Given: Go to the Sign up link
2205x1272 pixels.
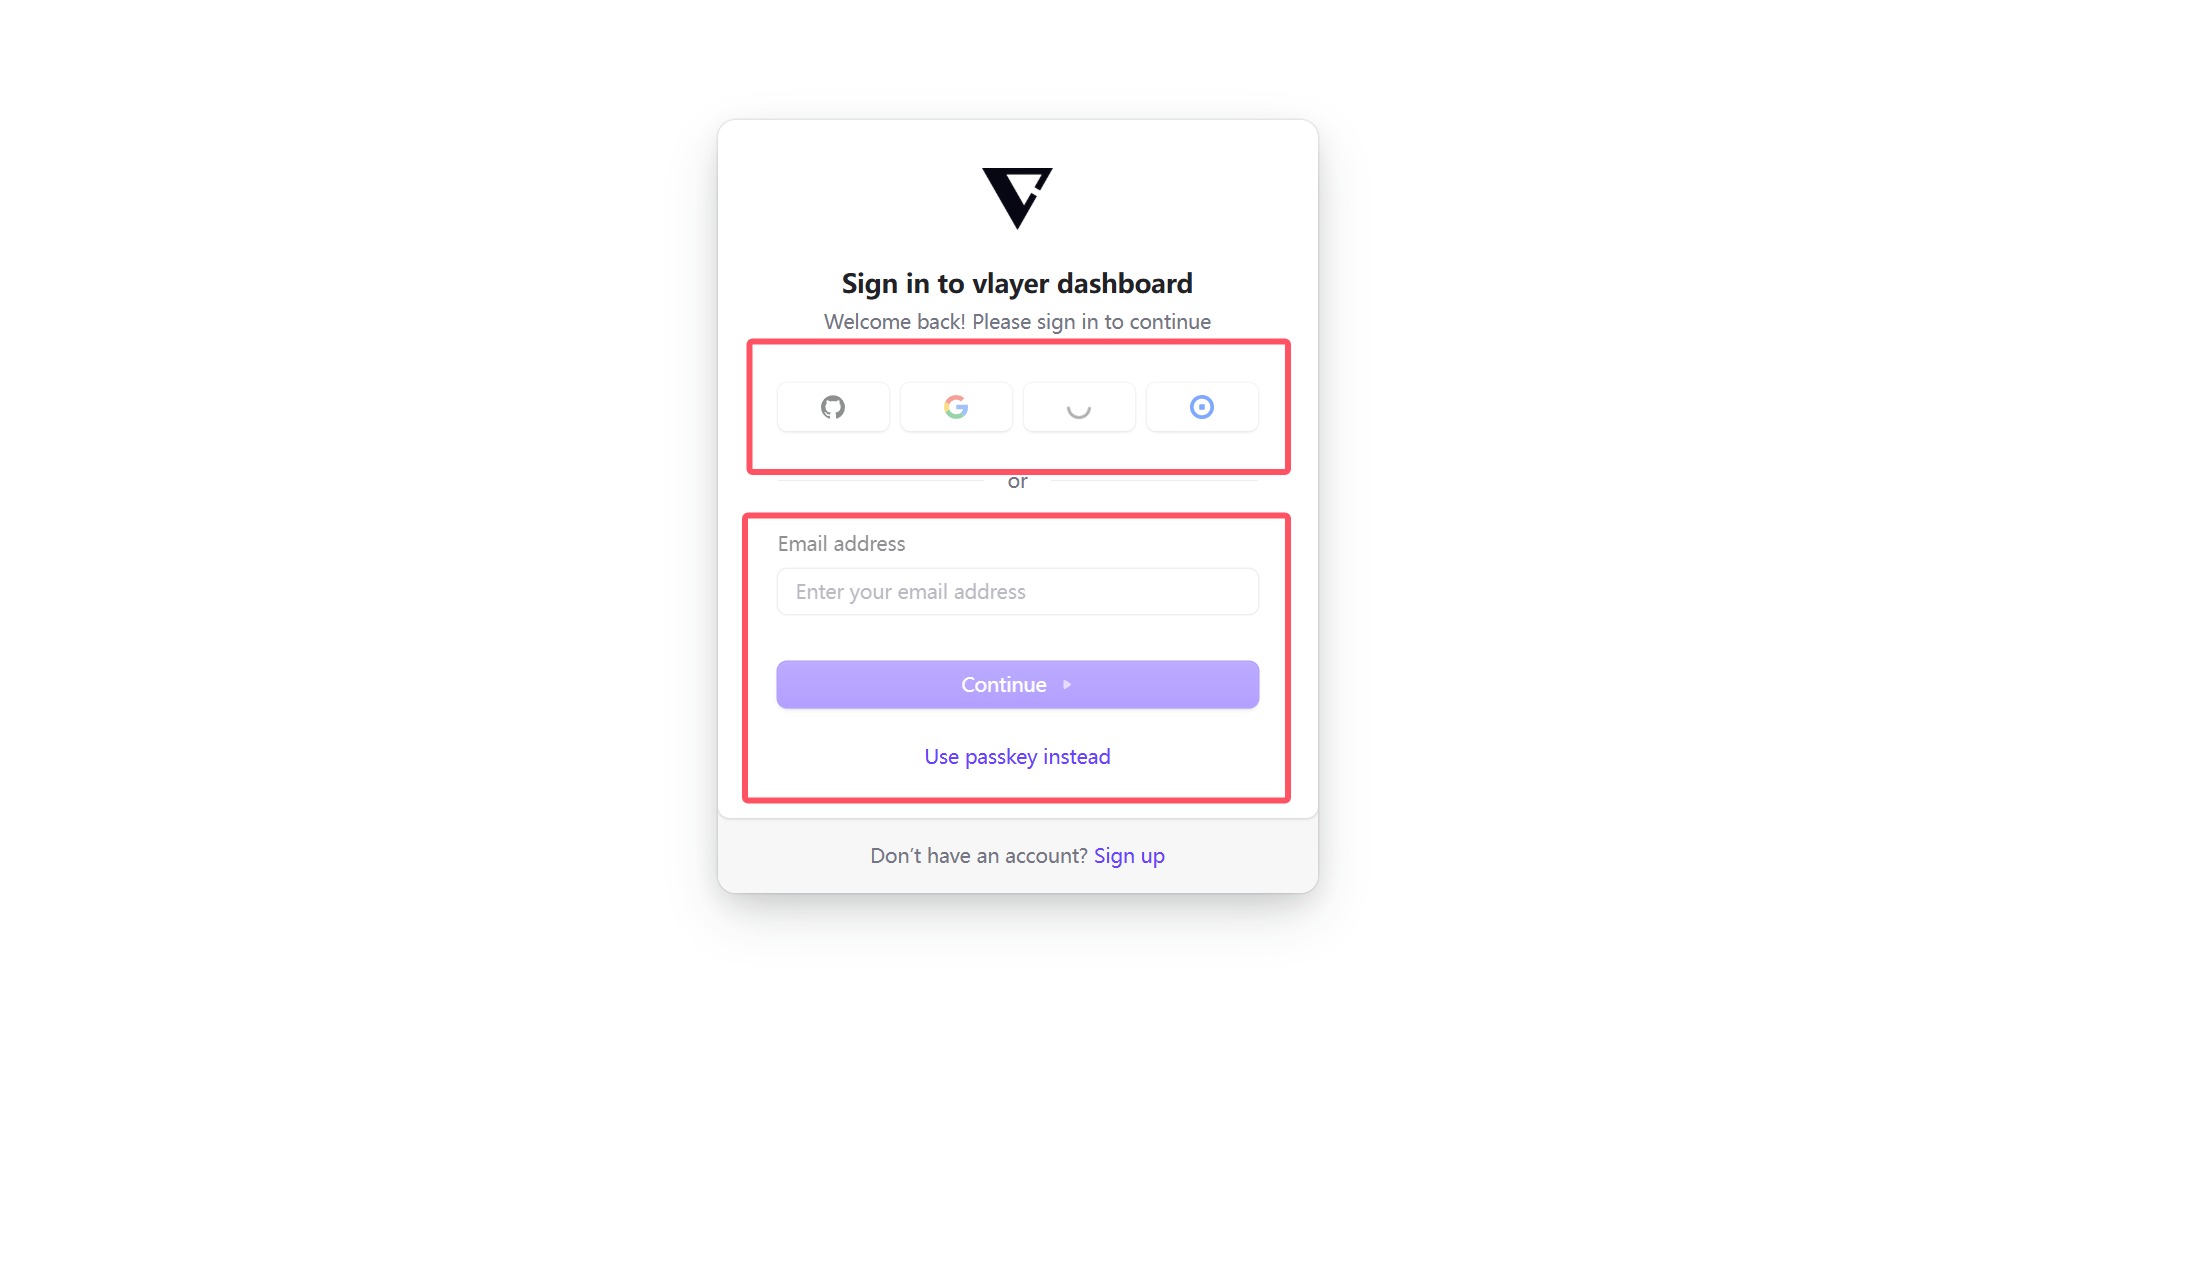Looking at the screenshot, I should coord(1129,856).
